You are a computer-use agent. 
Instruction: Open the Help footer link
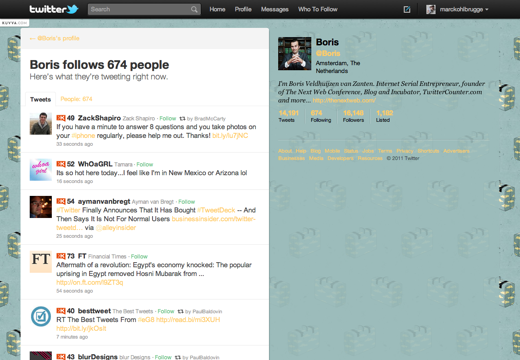pyautogui.click(x=301, y=151)
